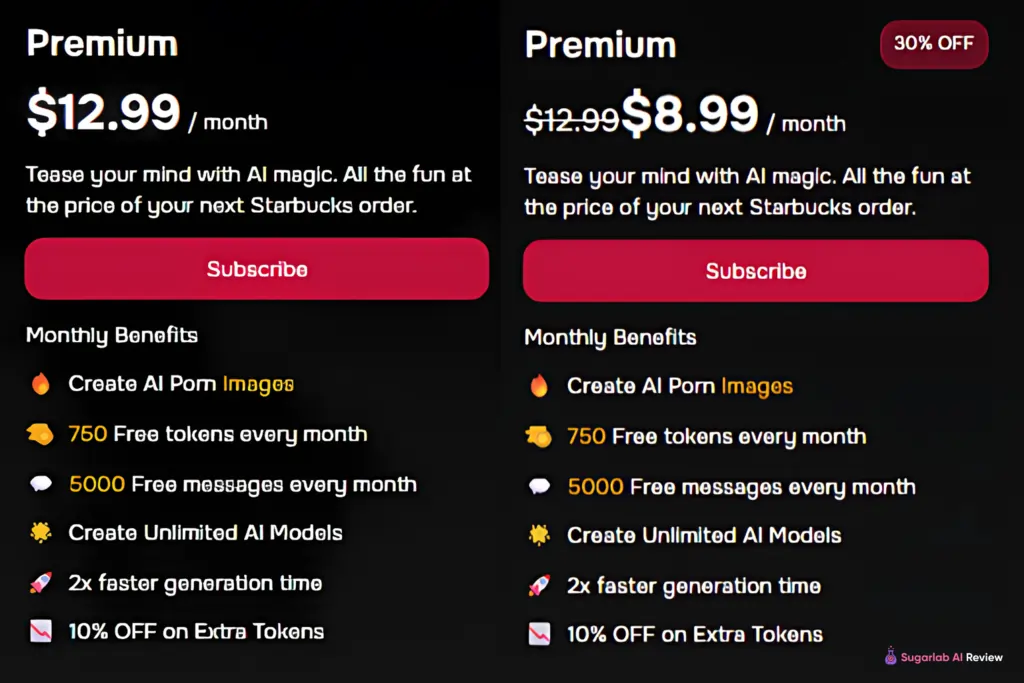Click Monthly Benefits on the right card
1024x683 pixels.
[610, 337]
